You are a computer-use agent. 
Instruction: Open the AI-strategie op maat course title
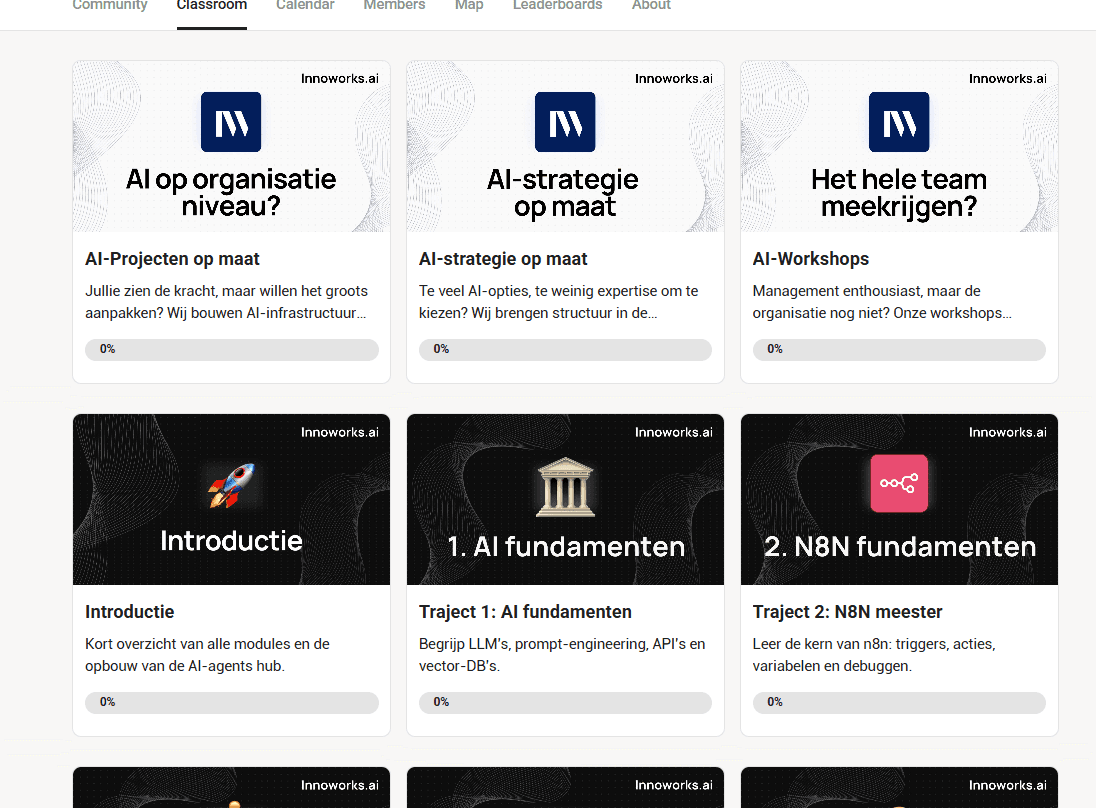click(x=503, y=259)
